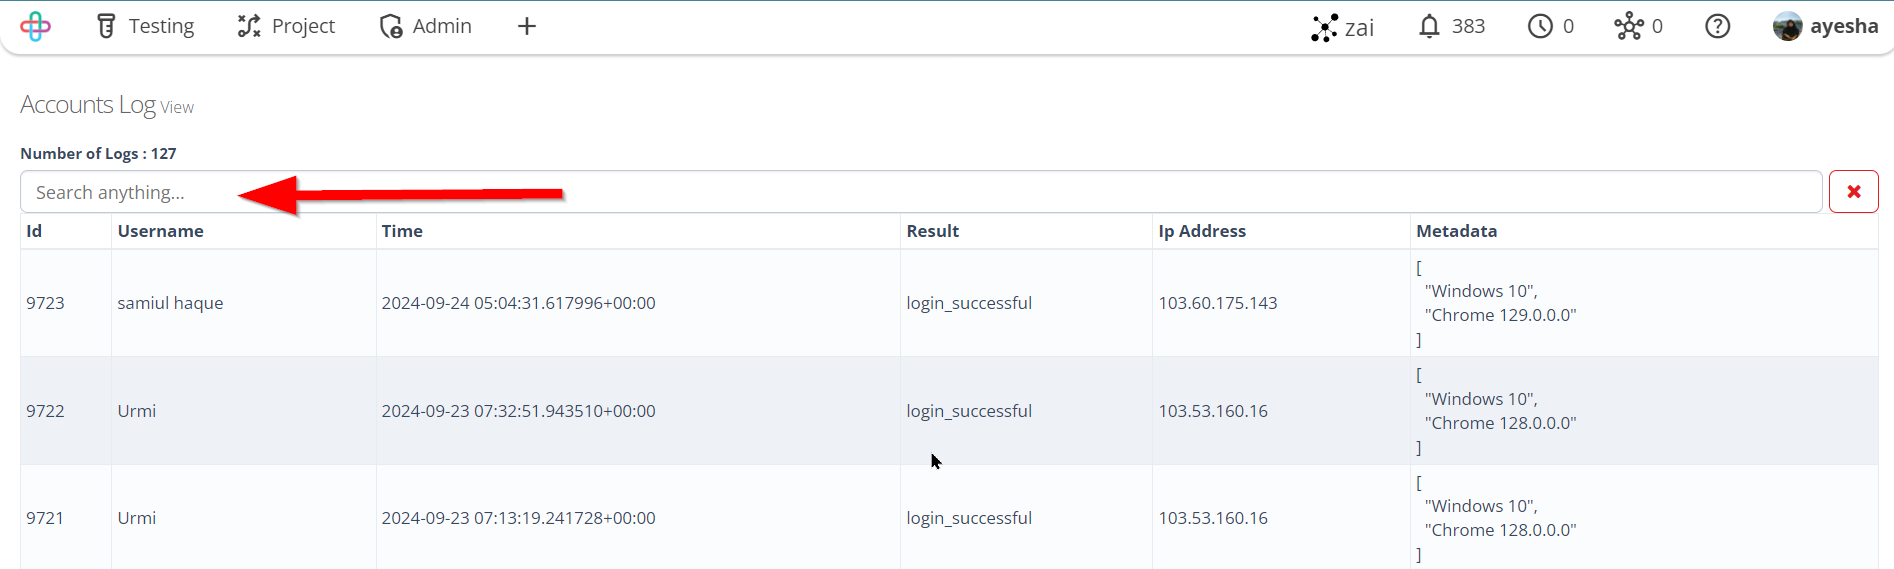
Task: Open the help question mark icon
Action: pyautogui.click(x=1718, y=26)
